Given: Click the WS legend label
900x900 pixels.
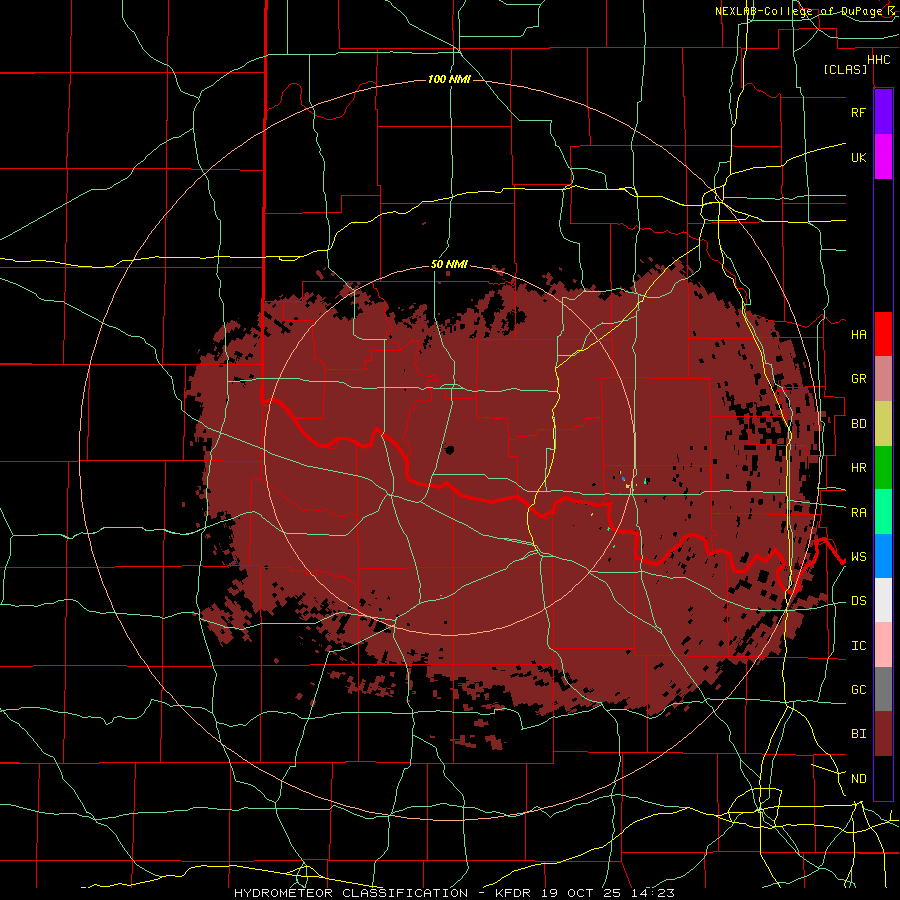Looking at the screenshot, I should coord(858,556).
